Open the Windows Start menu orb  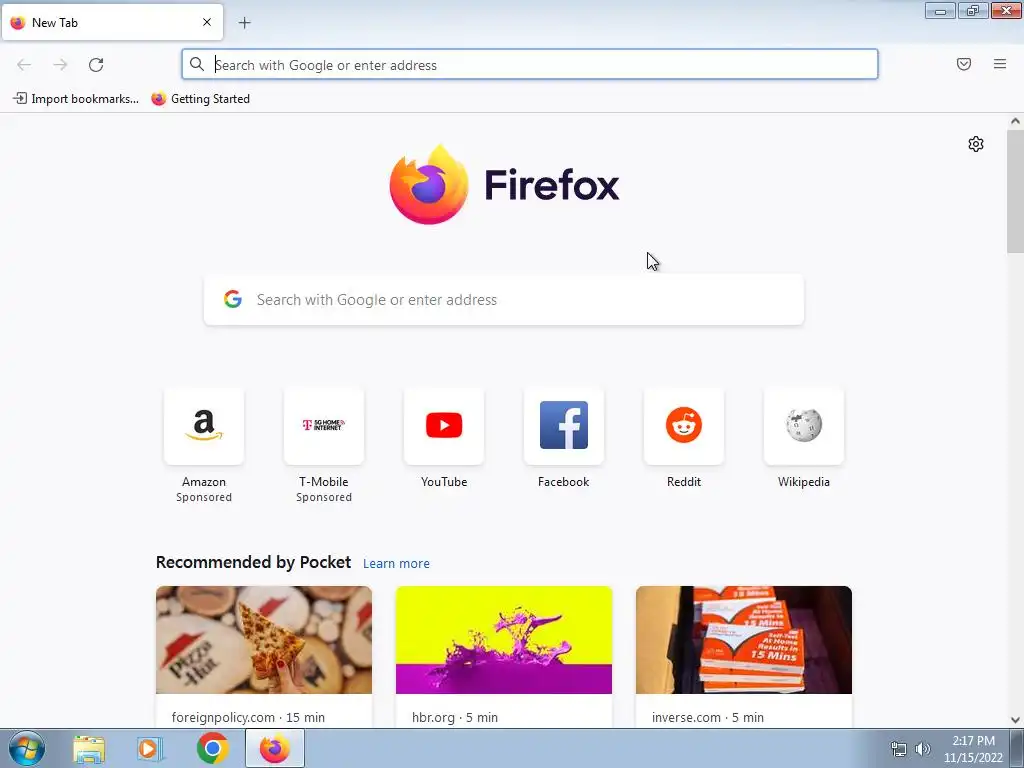click(x=27, y=748)
